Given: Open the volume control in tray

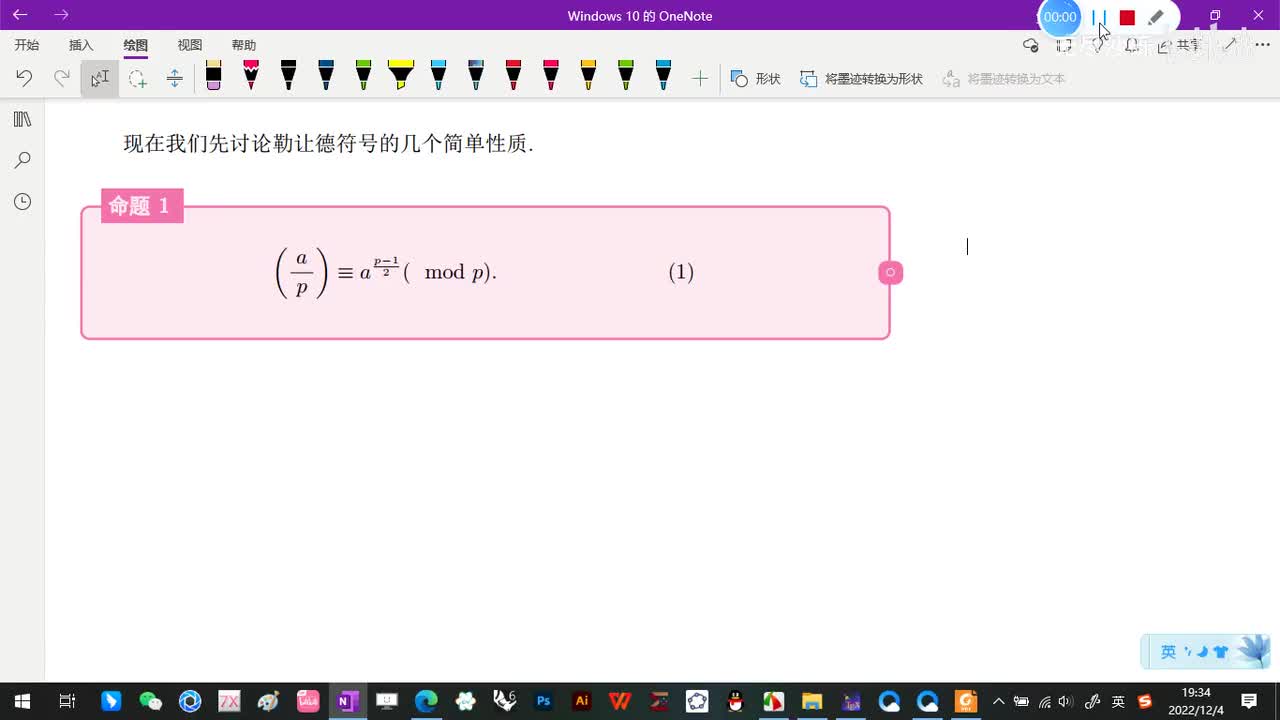Looking at the screenshot, I should (1066, 701).
